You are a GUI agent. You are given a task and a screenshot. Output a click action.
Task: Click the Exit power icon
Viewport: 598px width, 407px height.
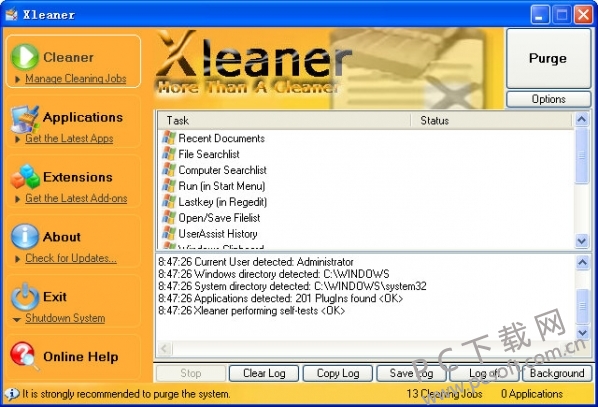pos(25,296)
